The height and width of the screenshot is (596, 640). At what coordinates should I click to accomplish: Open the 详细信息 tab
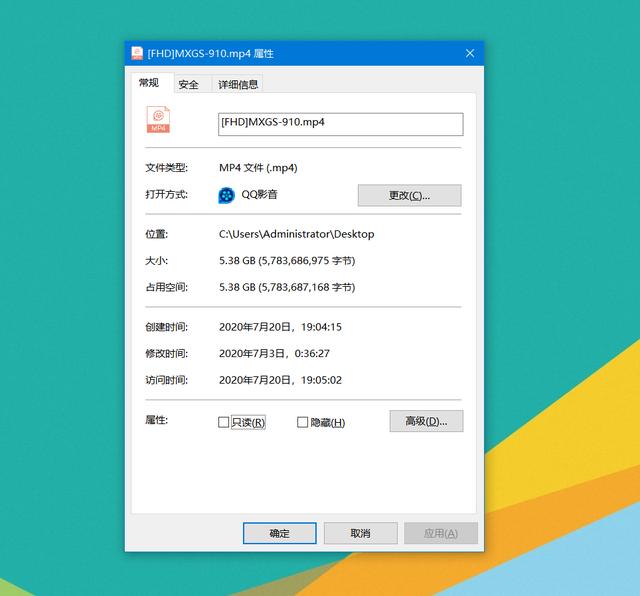(x=238, y=85)
